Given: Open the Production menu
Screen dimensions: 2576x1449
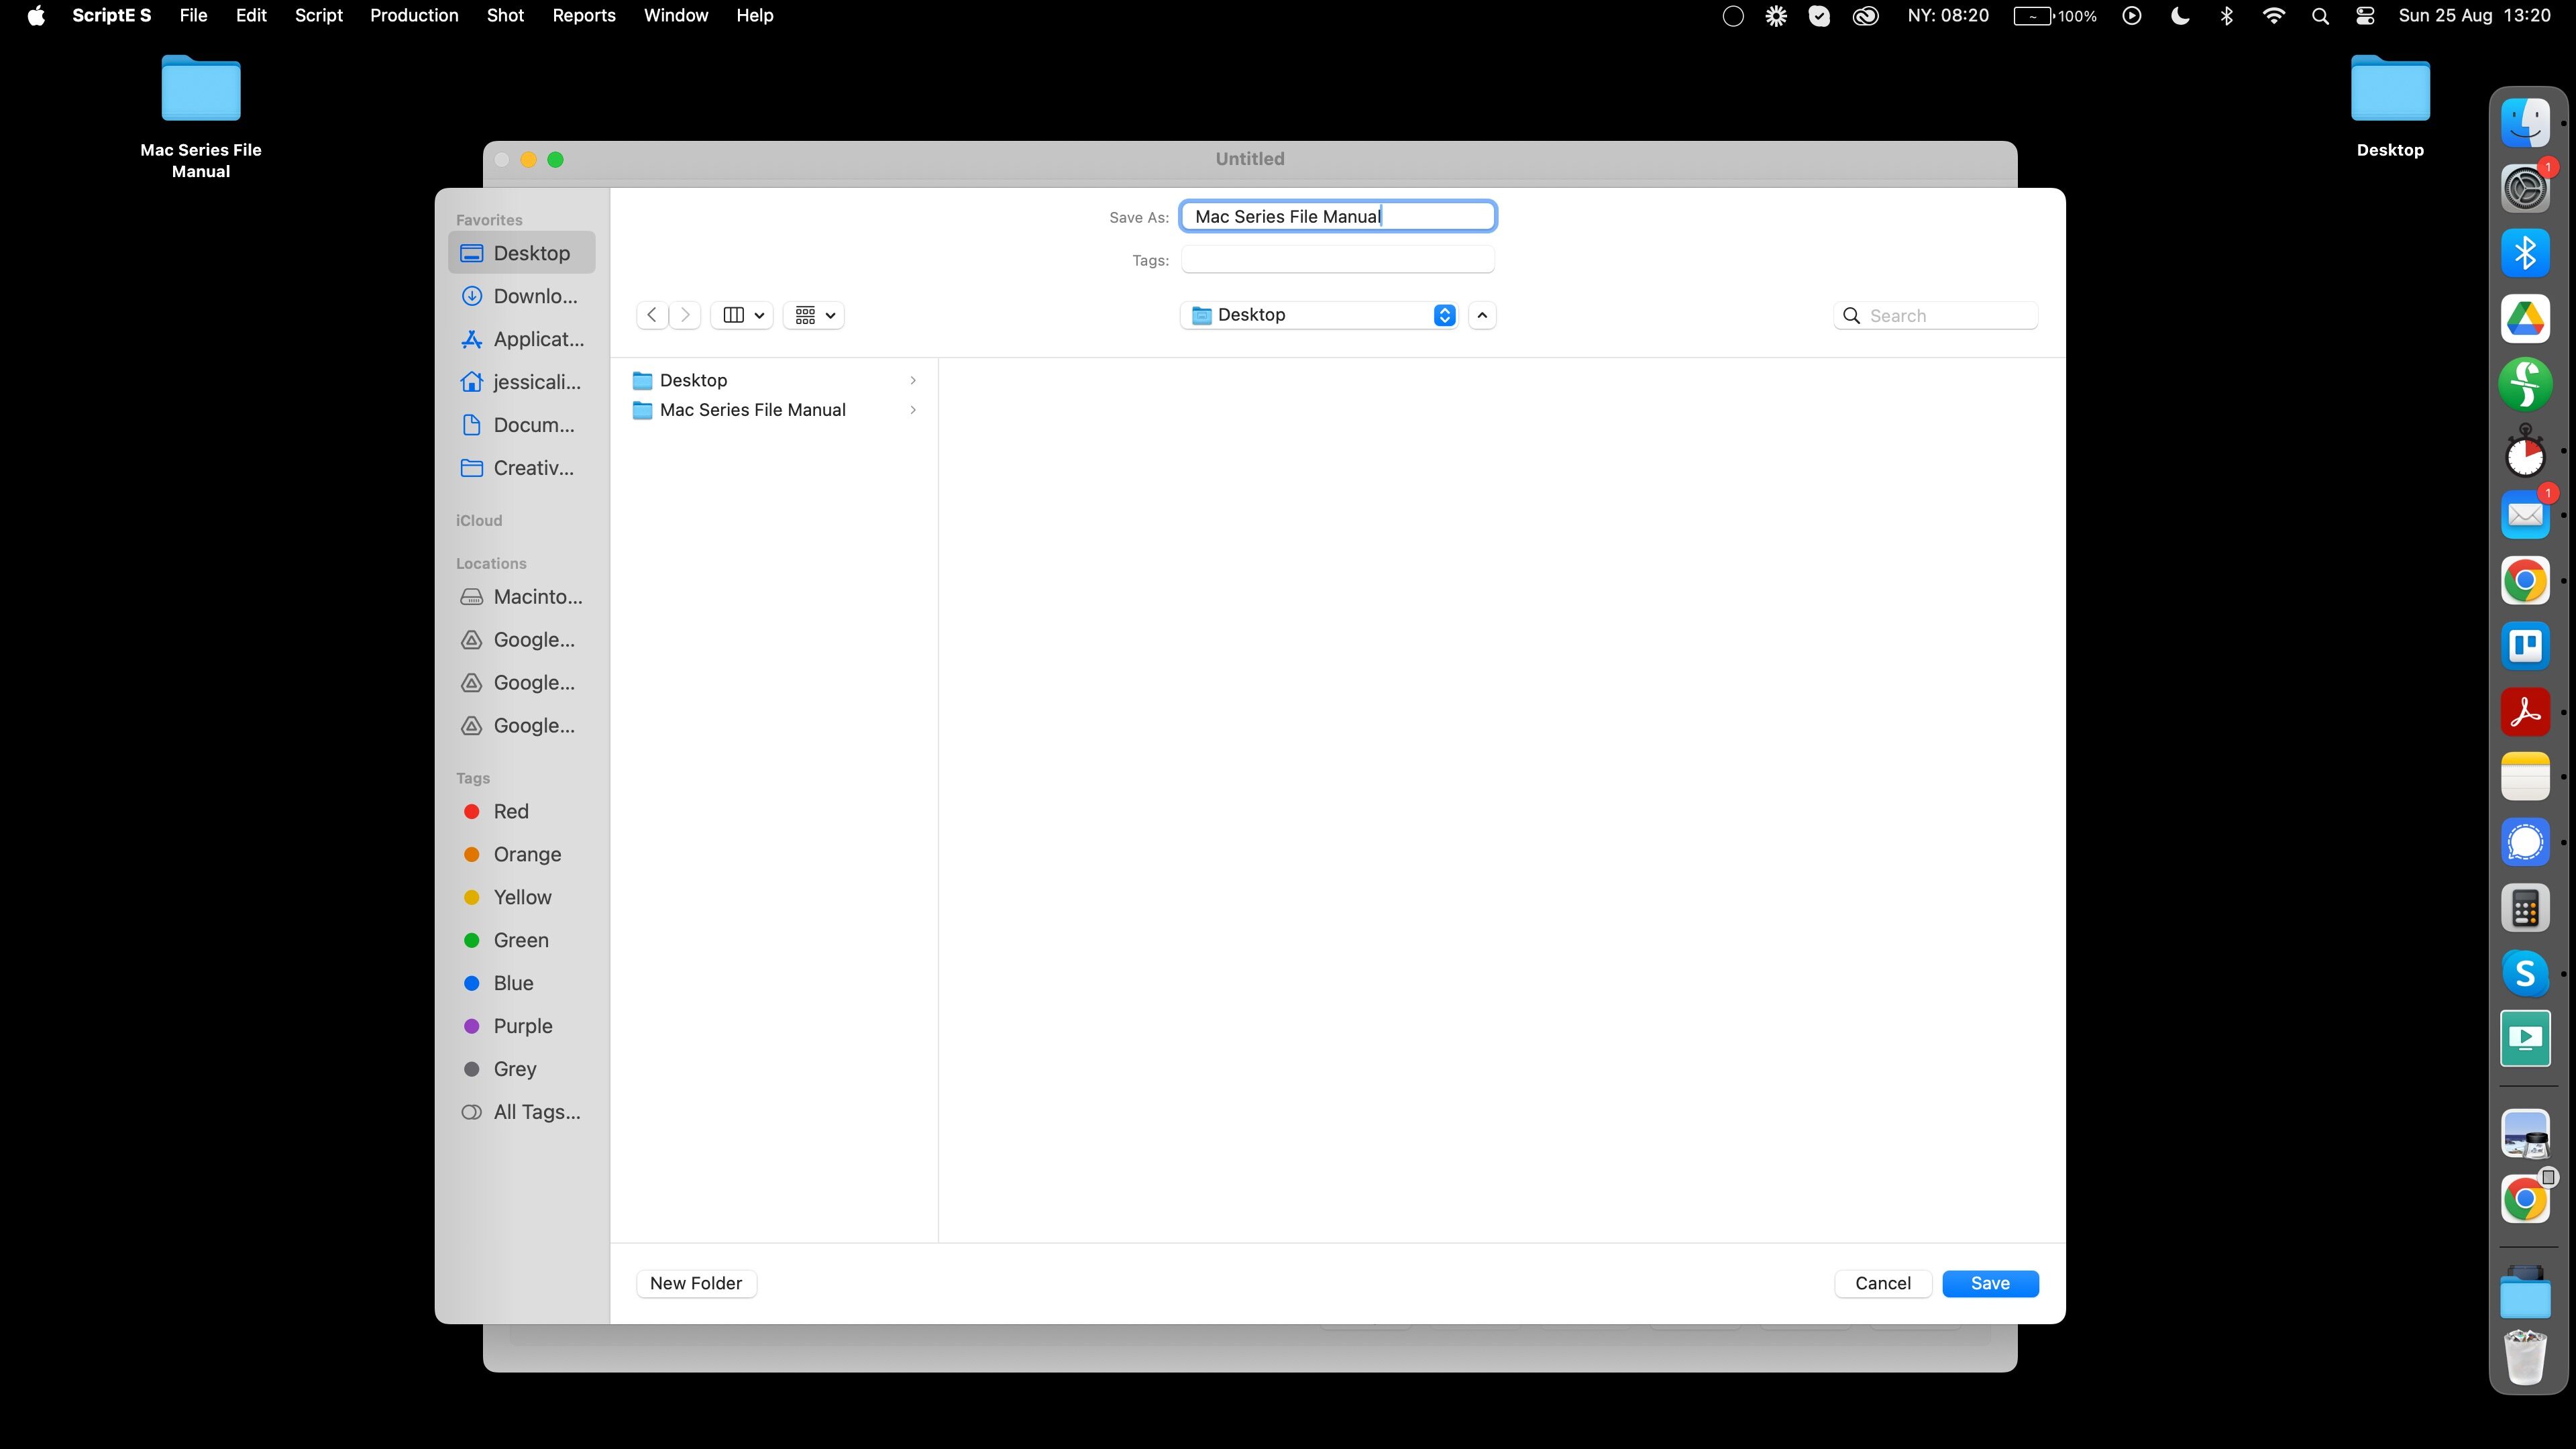Looking at the screenshot, I should (x=414, y=16).
